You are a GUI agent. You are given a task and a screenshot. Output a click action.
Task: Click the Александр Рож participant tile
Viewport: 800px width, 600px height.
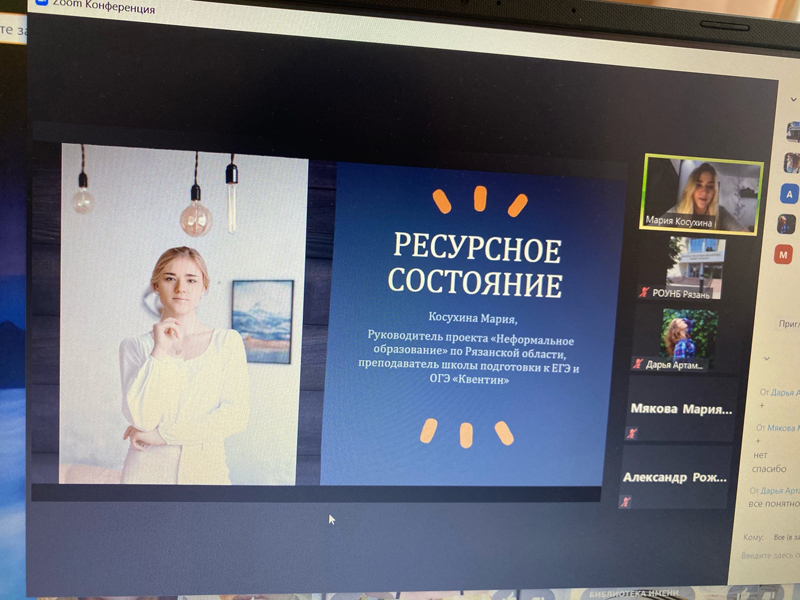pyautogui.click(x=674, y=477)
